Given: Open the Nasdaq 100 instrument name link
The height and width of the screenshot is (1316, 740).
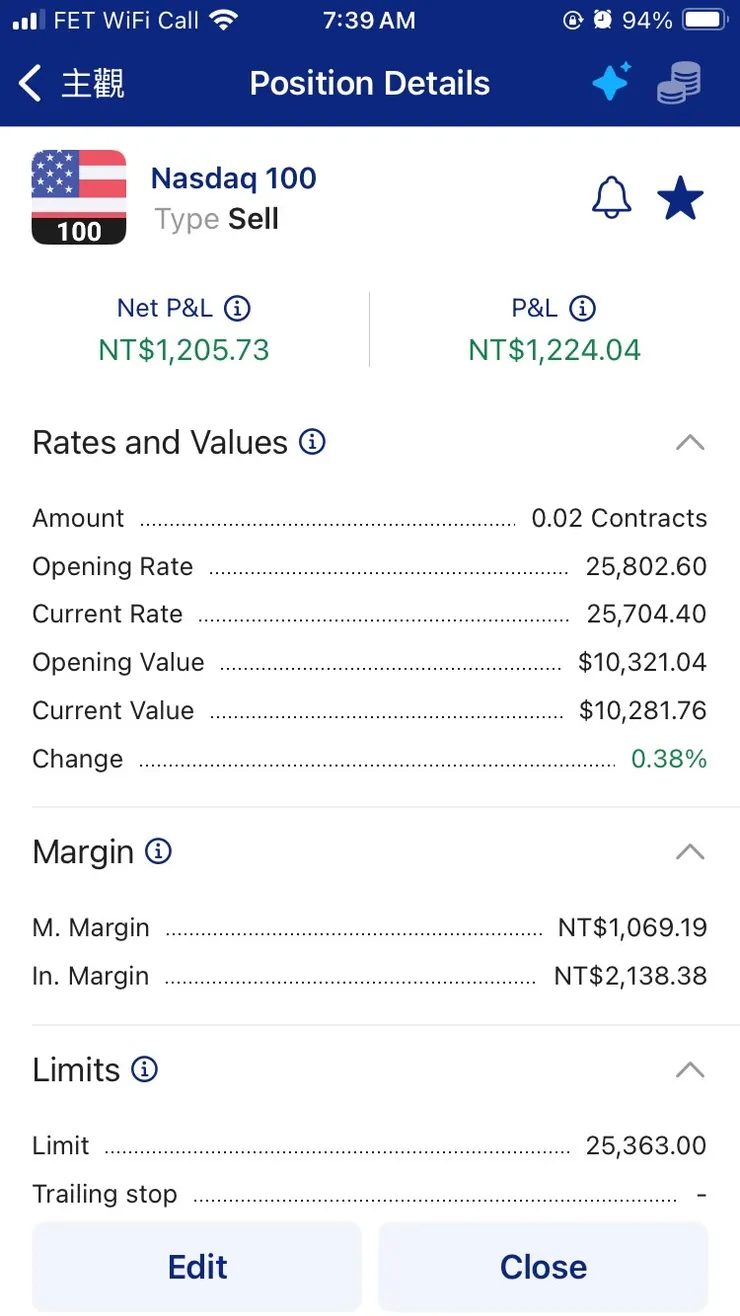Looking at the screenshot, I should pos(233,179).
